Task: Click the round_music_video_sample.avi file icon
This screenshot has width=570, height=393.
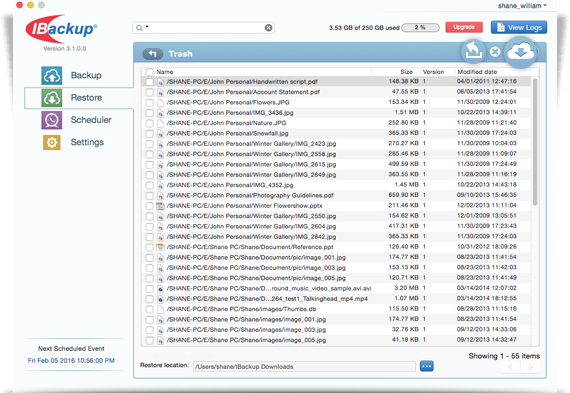Action: pos(160,289)
